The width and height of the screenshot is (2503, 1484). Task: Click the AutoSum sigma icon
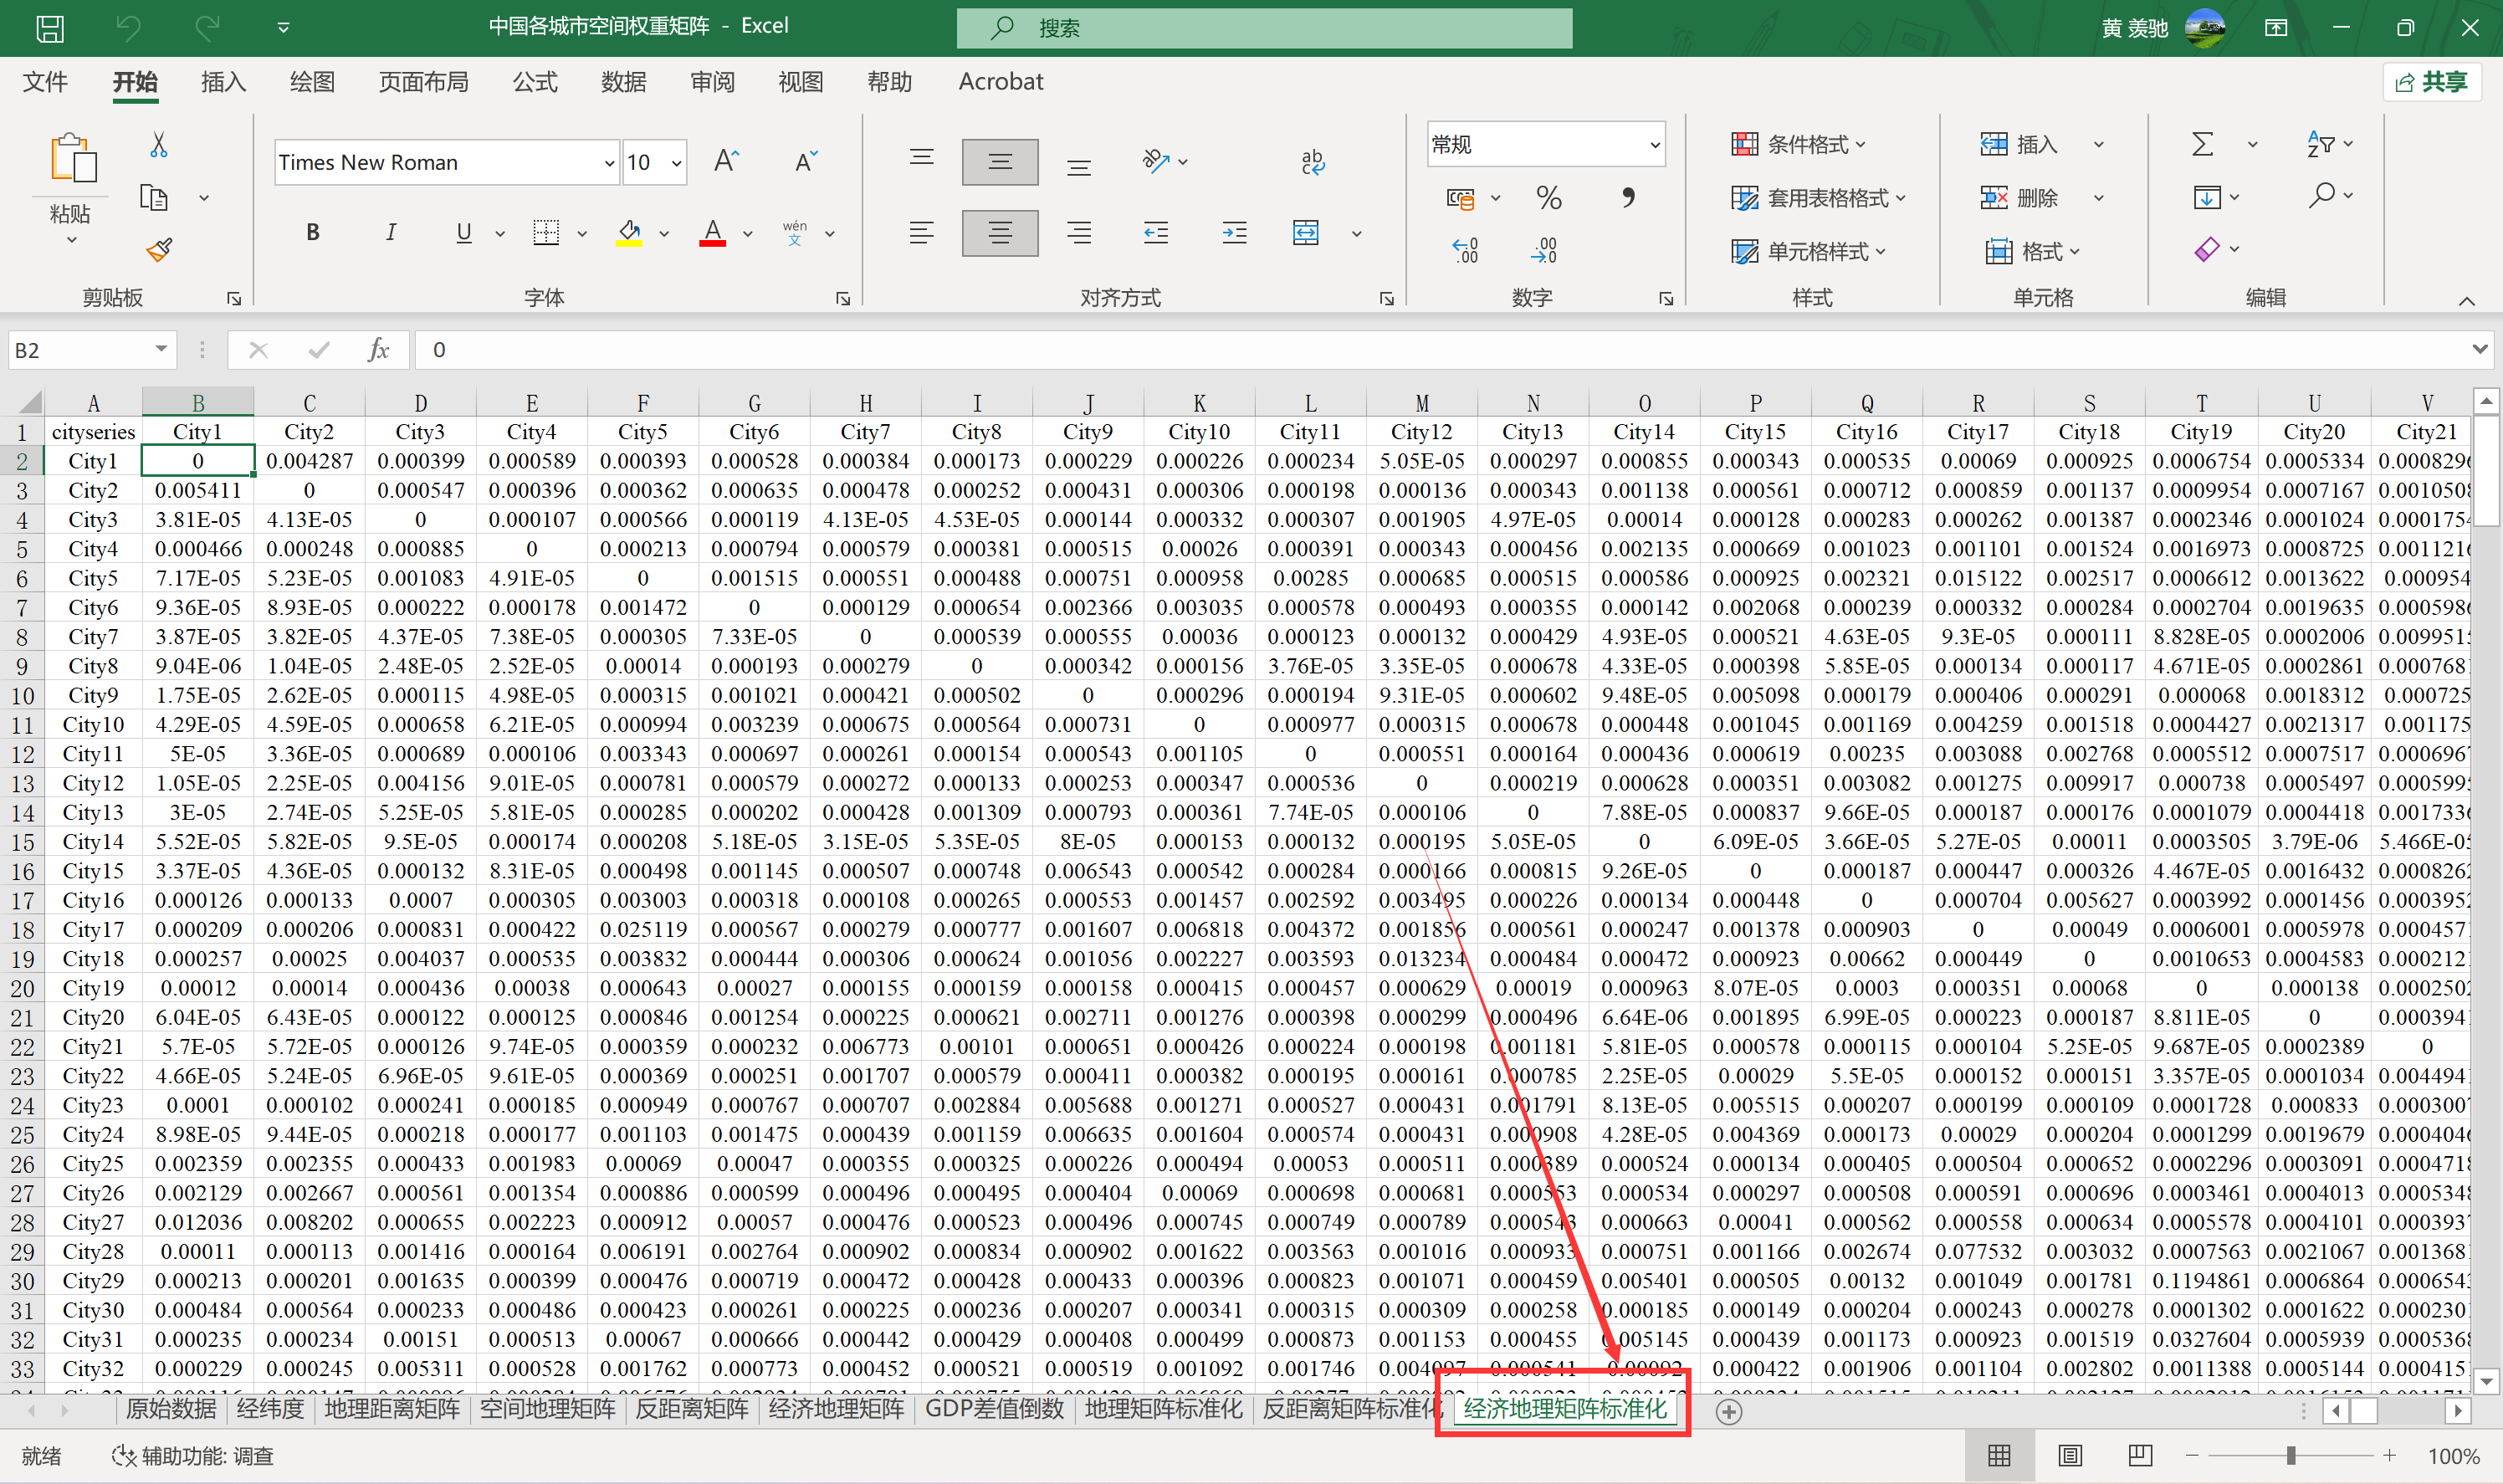pyautogui.click(x=2202, y=145)
